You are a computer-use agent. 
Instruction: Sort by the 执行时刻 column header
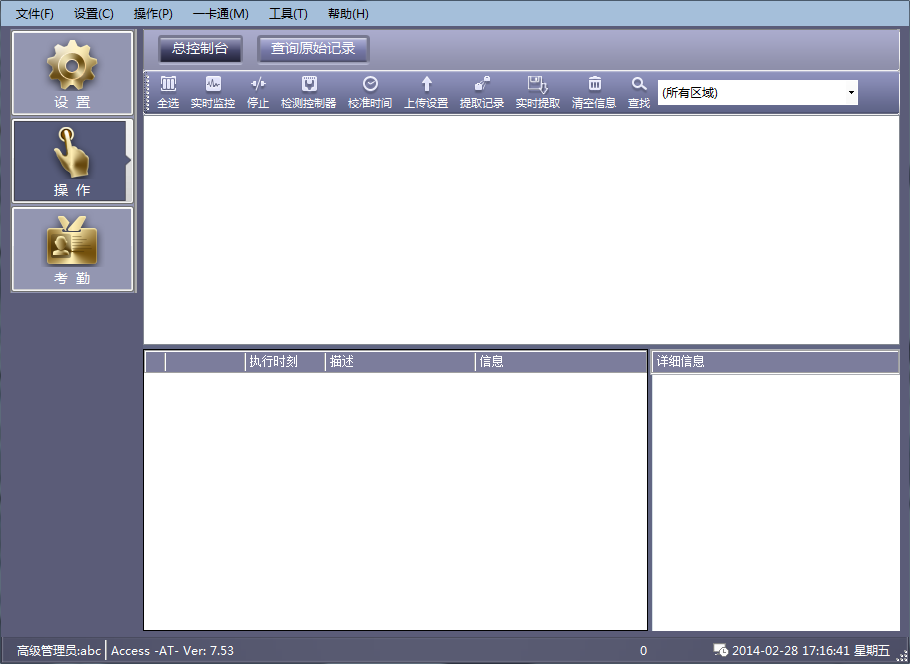click(x=285, y=361)
